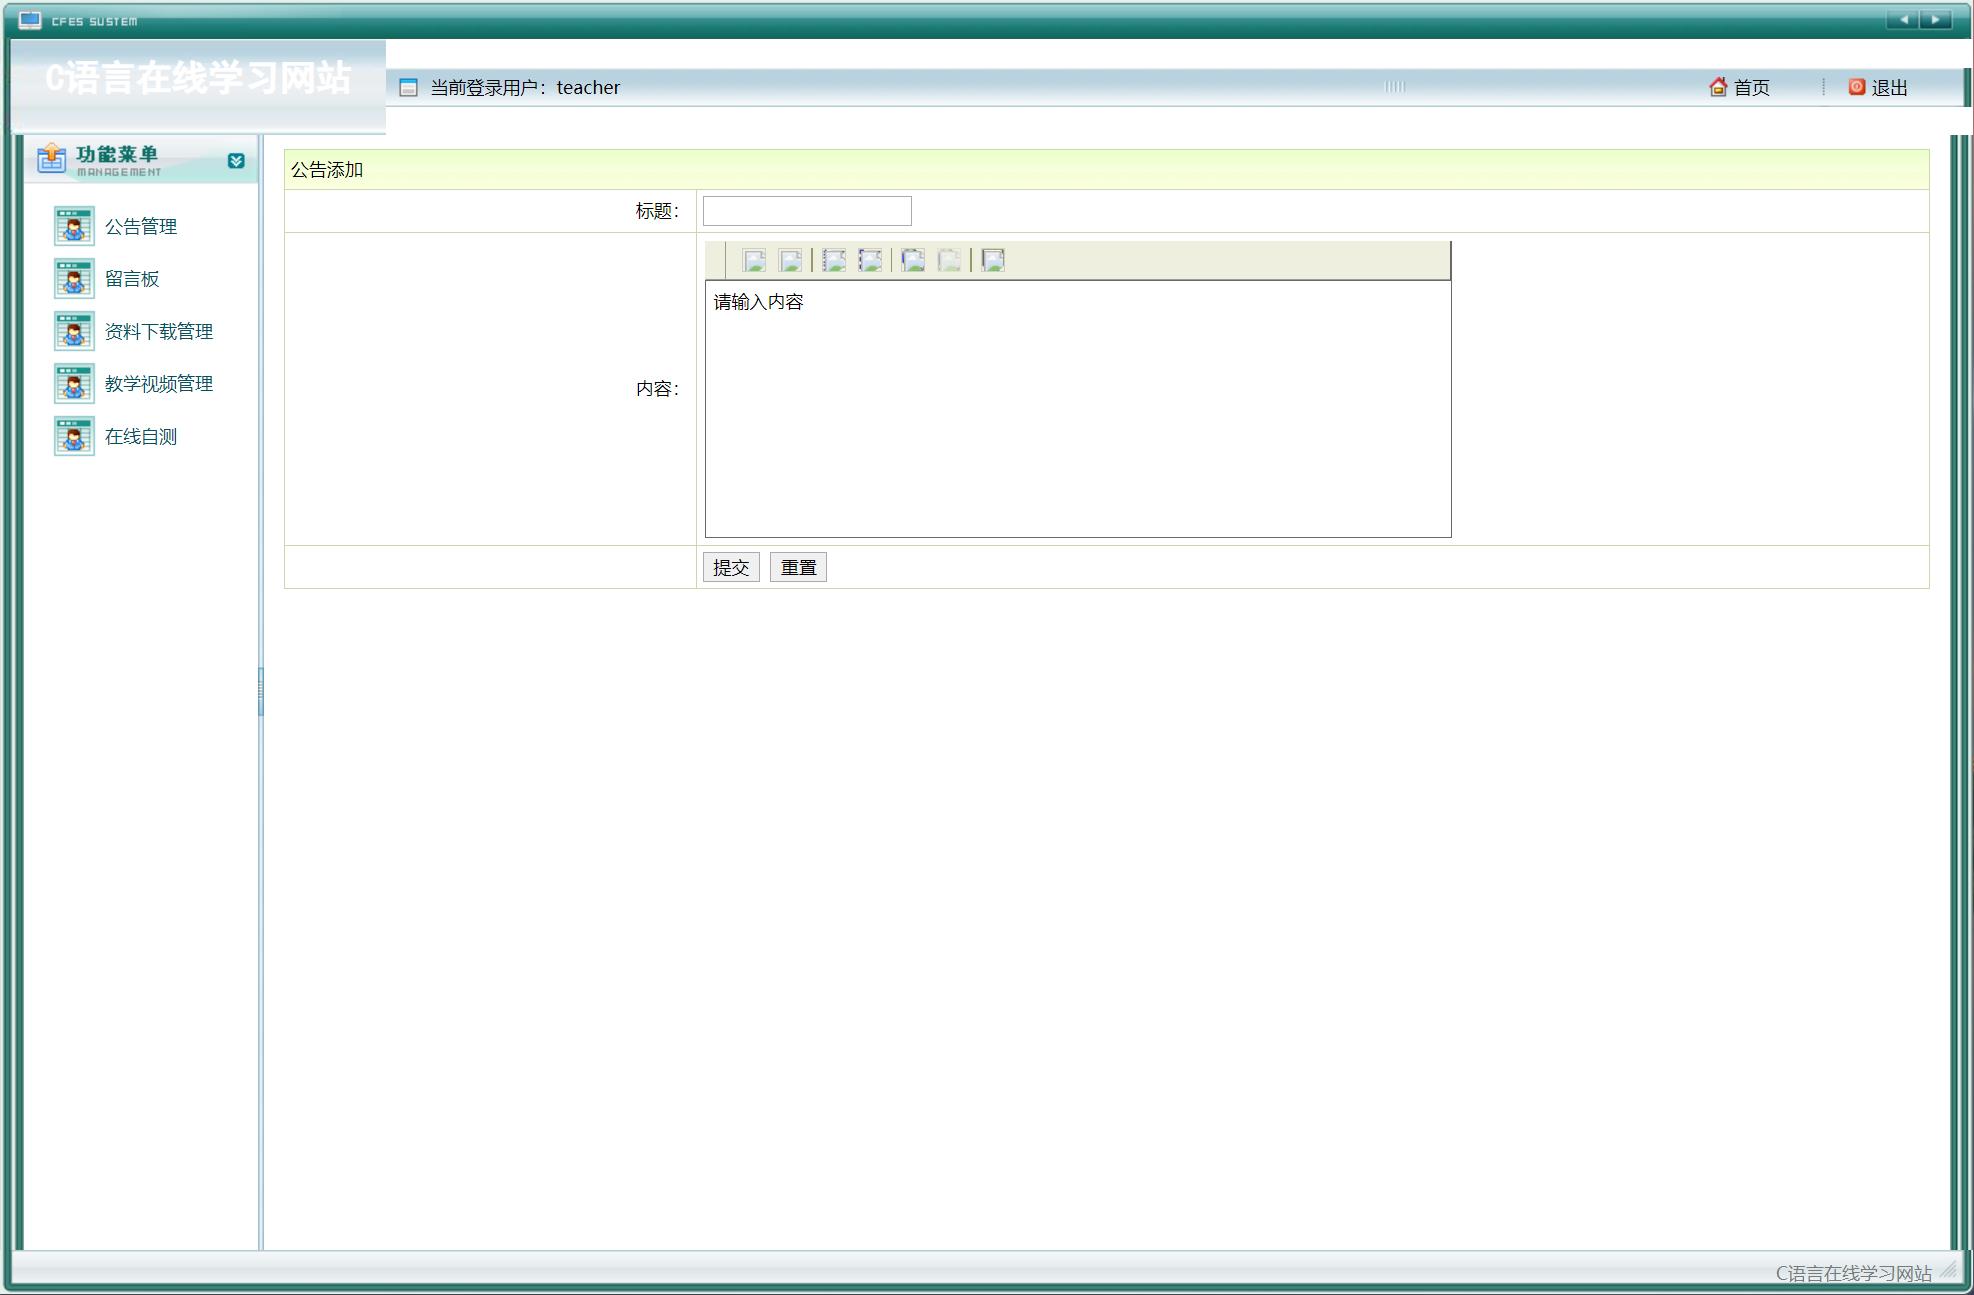
Task: Click the house icon for 首页
Action: (1718, 87)
